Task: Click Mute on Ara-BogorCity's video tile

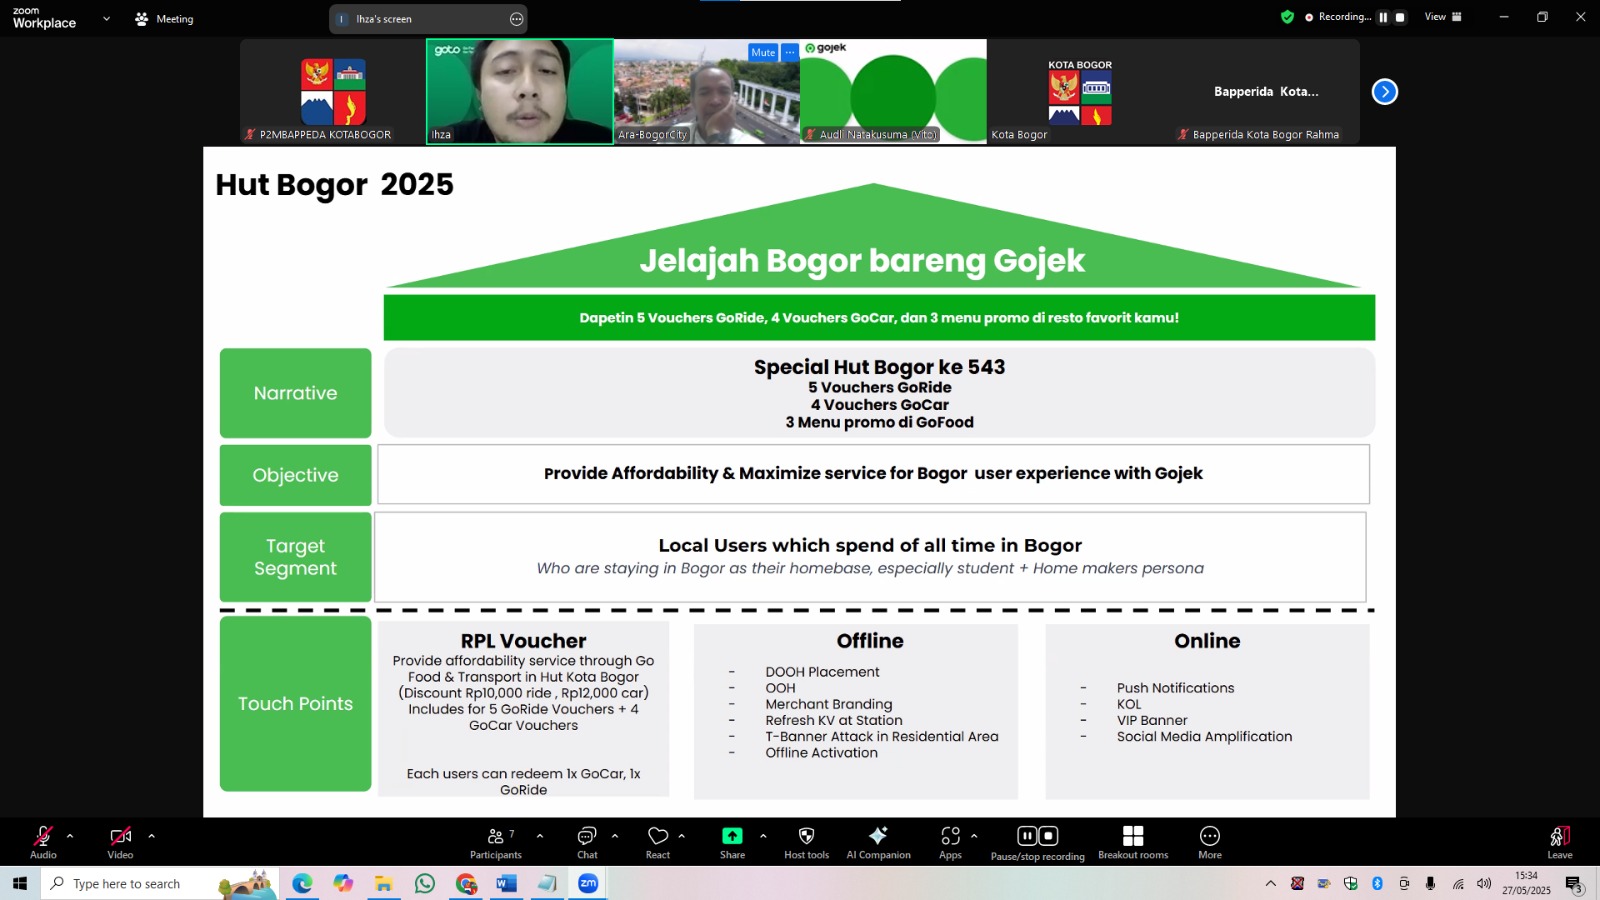Action: [763, 52]
